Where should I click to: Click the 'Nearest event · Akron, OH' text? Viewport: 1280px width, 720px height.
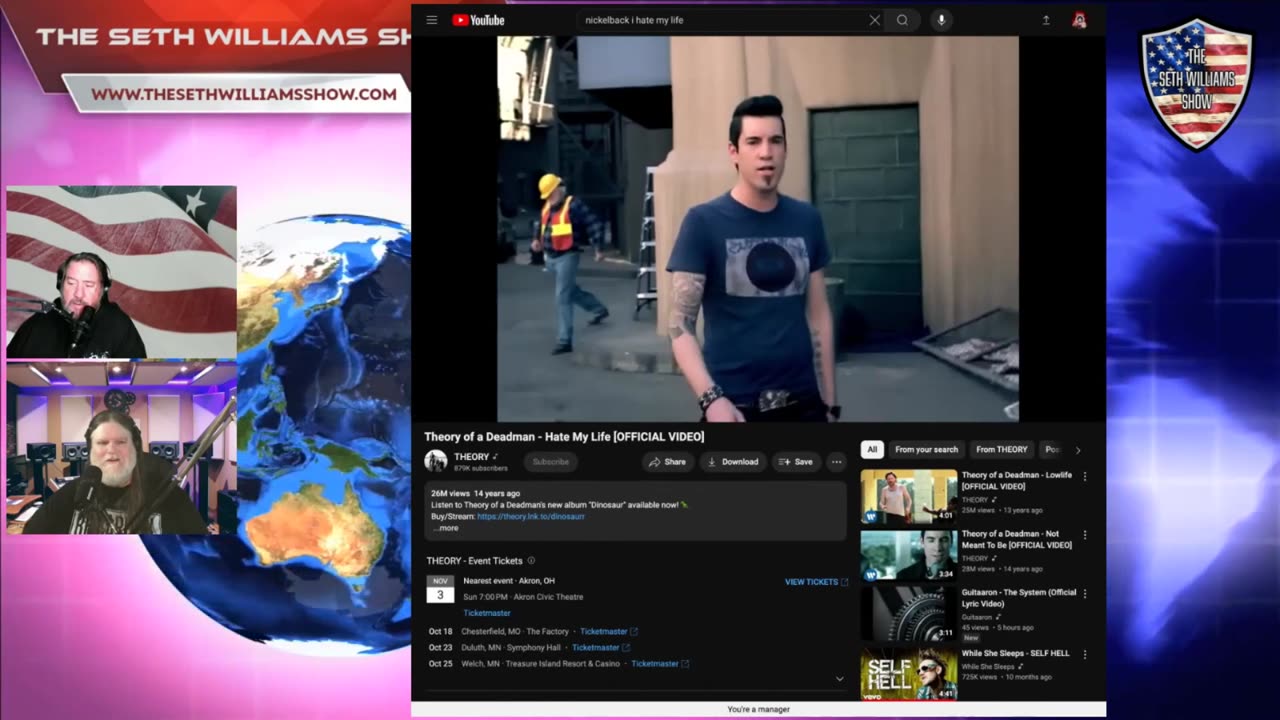pos(509,581)
